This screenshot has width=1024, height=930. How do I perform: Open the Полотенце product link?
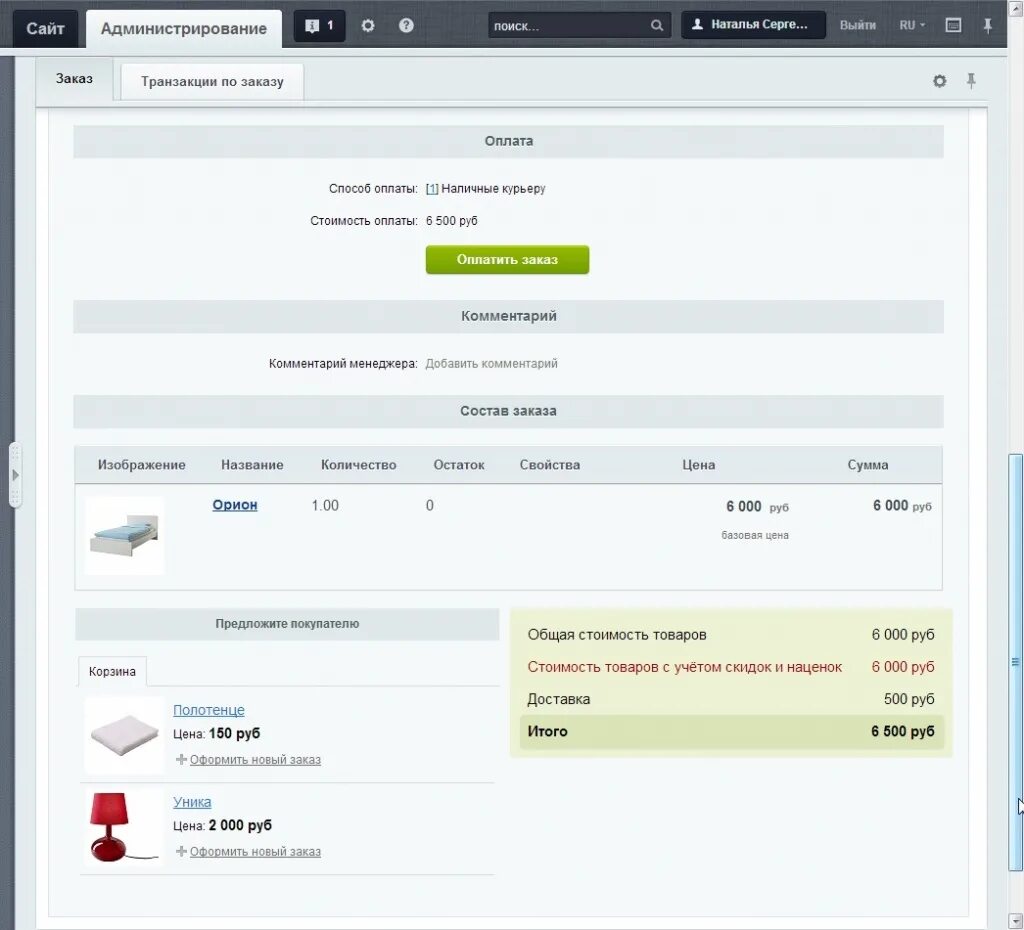208,710
